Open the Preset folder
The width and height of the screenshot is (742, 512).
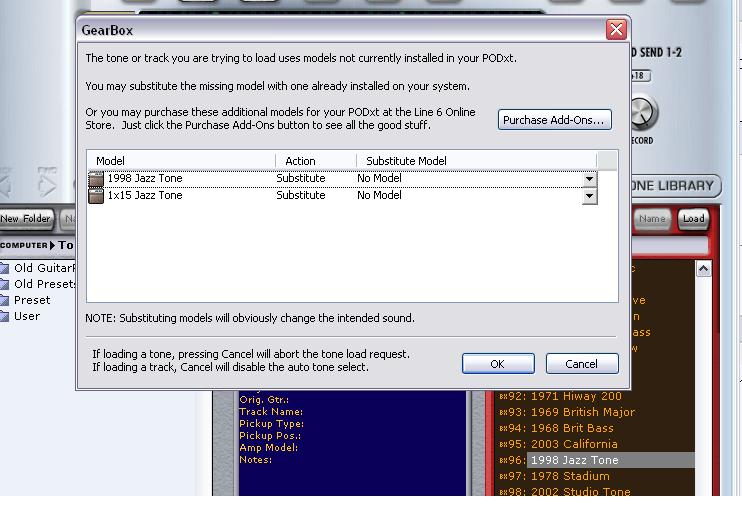(x=32, y=300)
